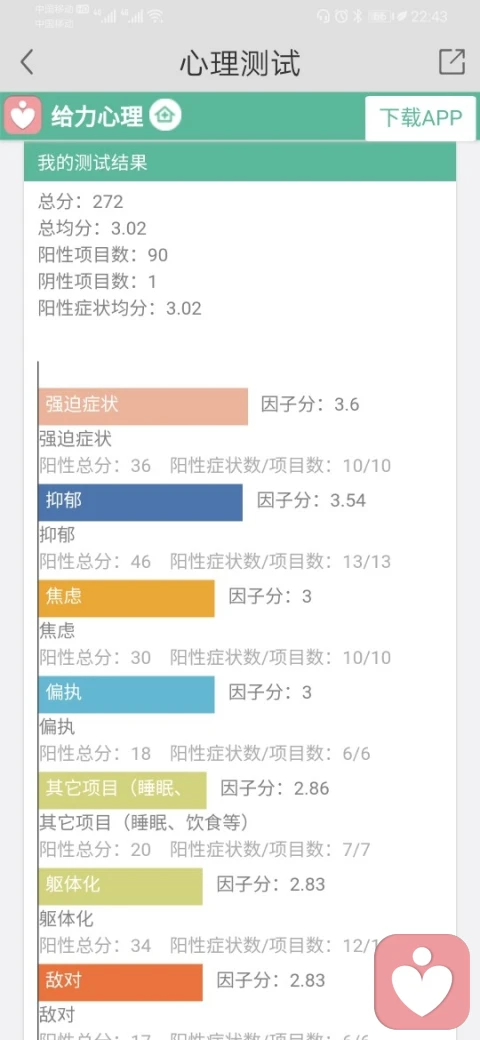Image resolution: width=480 pixels, height=1040 pixels.
Task: Tap the 给力心理 brand name text
Action: coord(97,117)
